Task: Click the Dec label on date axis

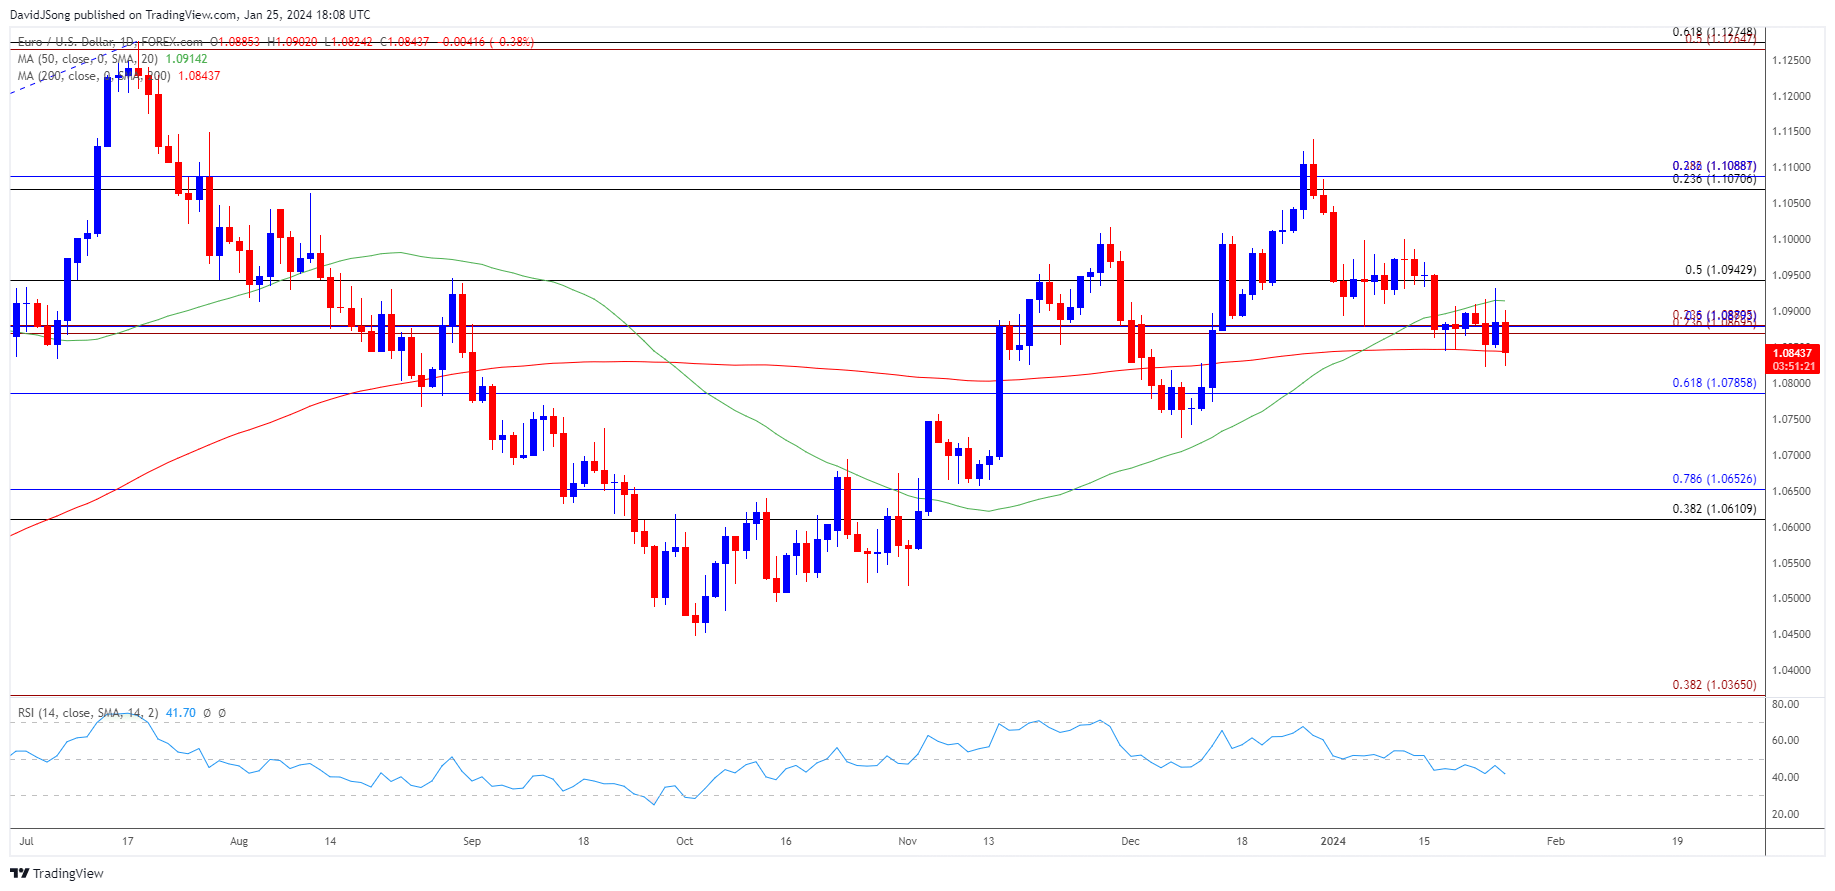Action: tap(1131, 842)
